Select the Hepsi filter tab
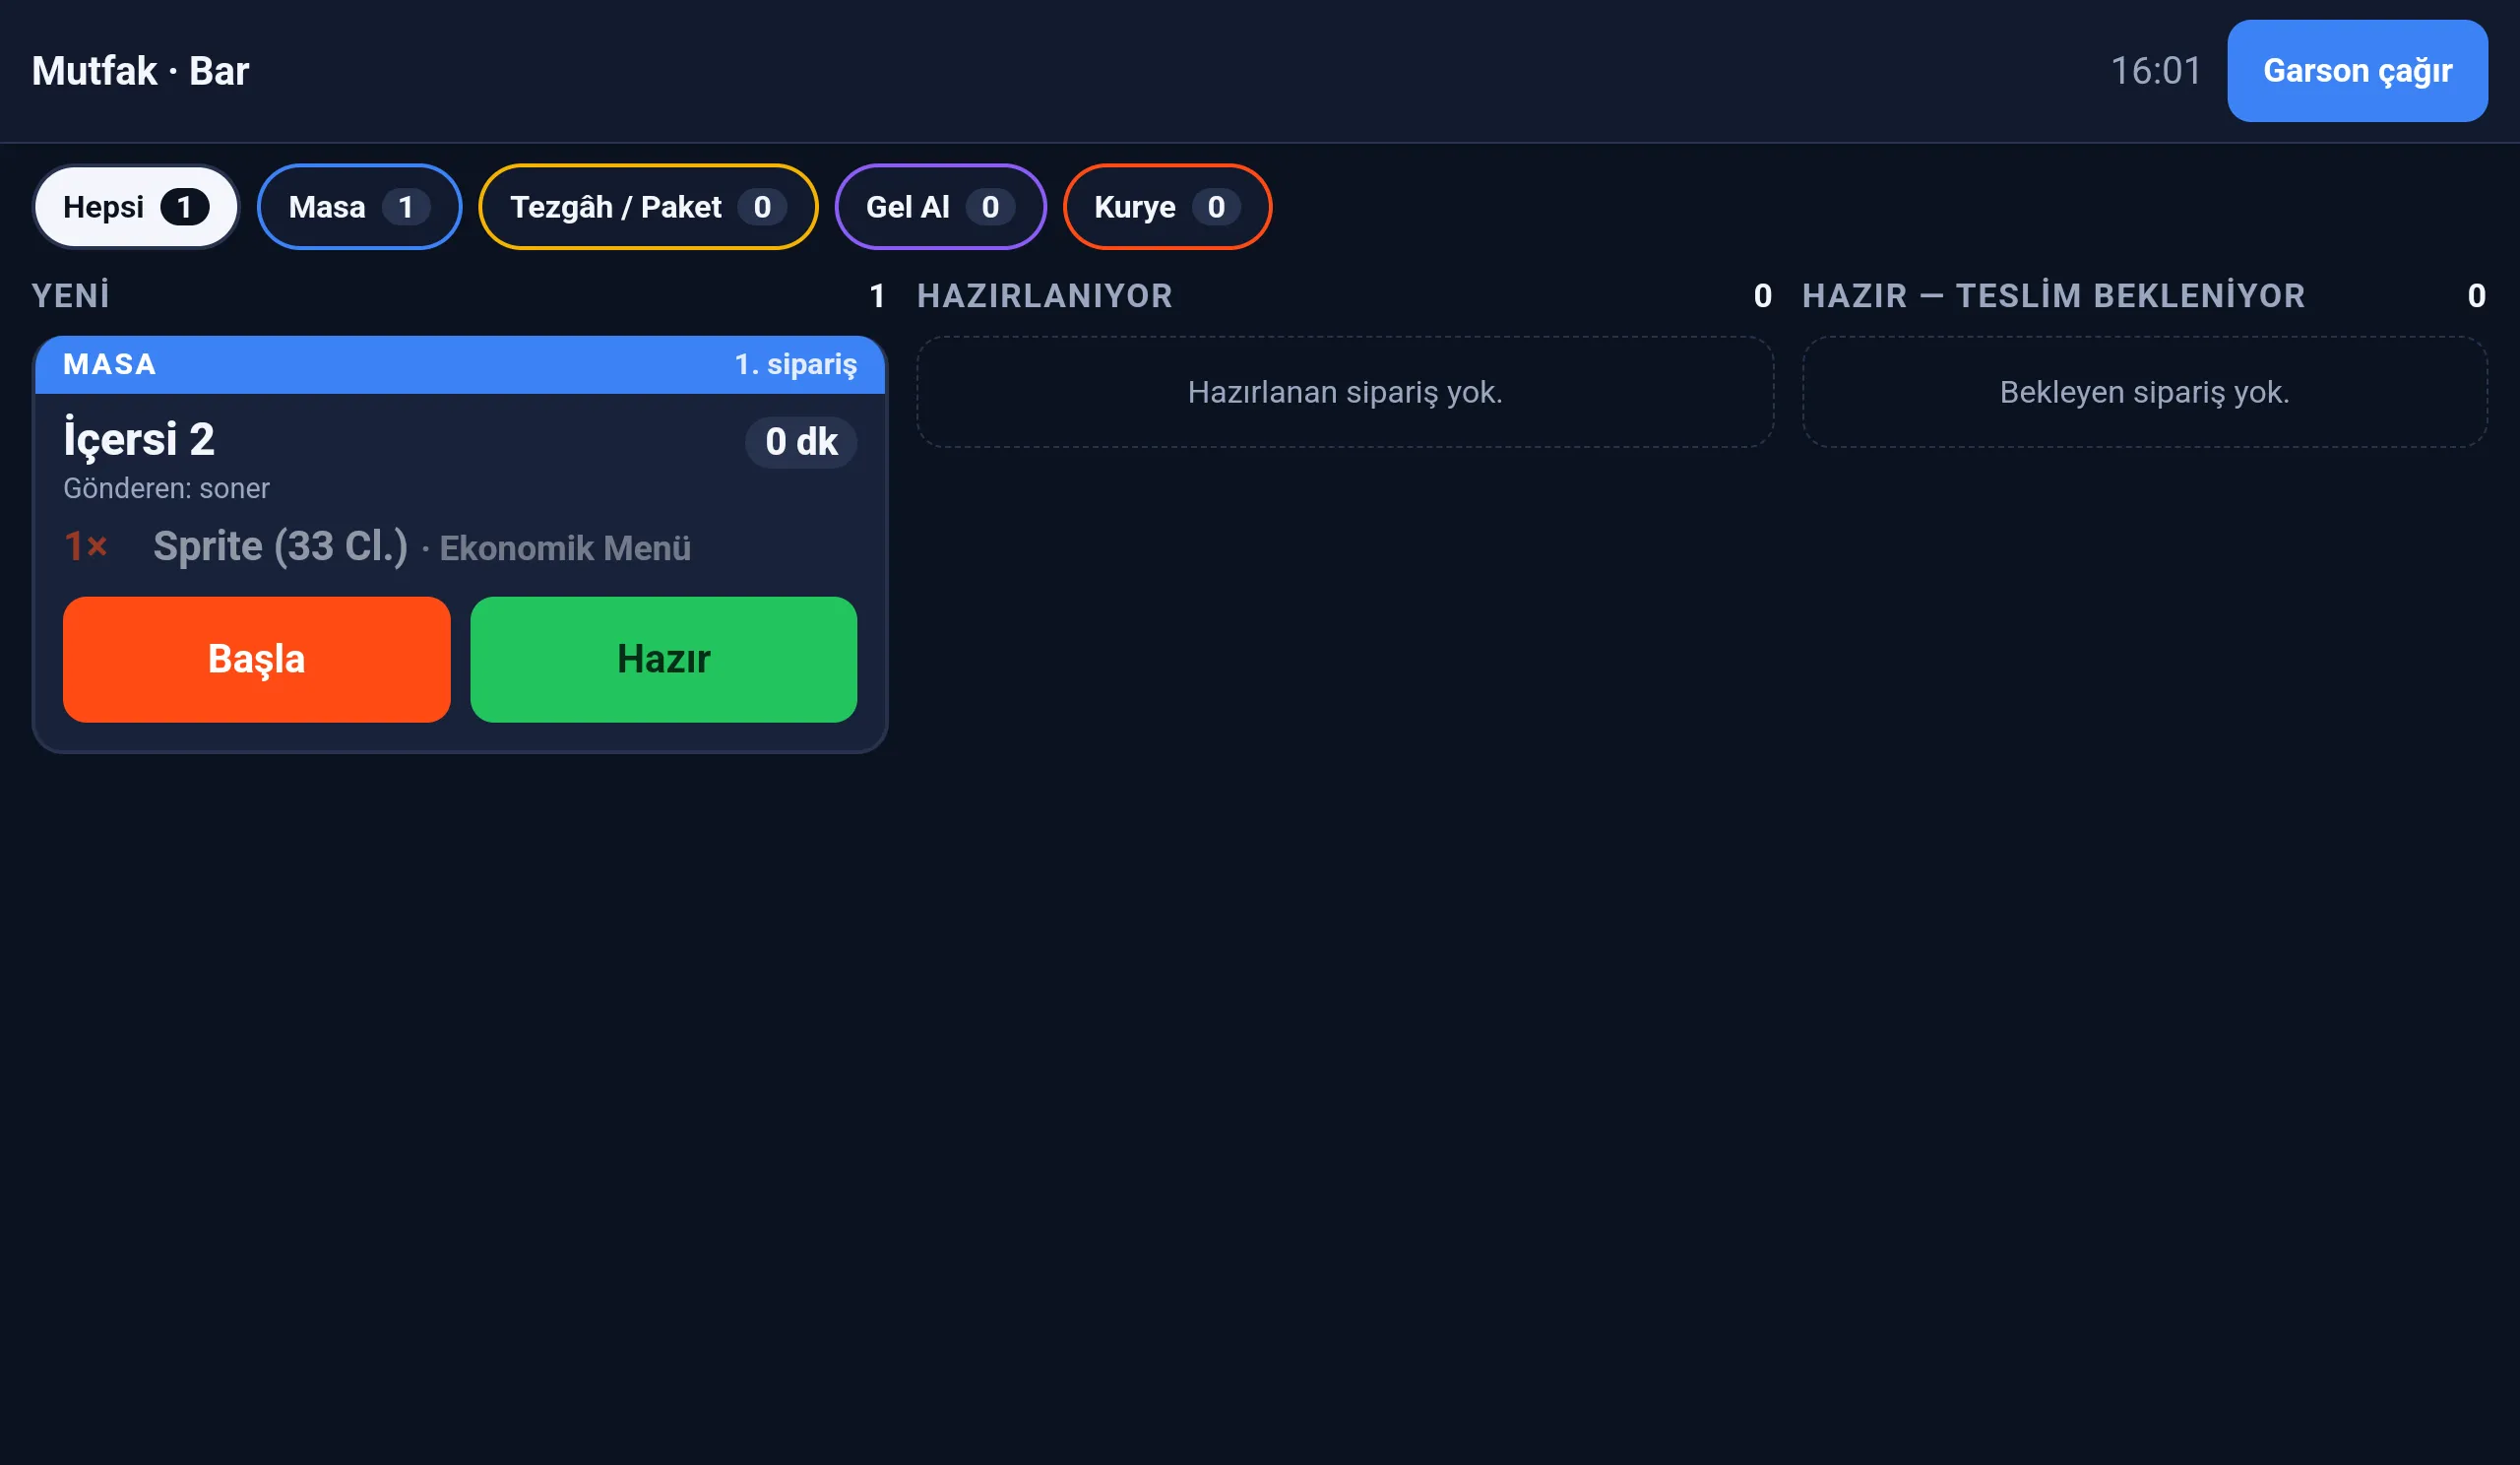 (136, 207)
